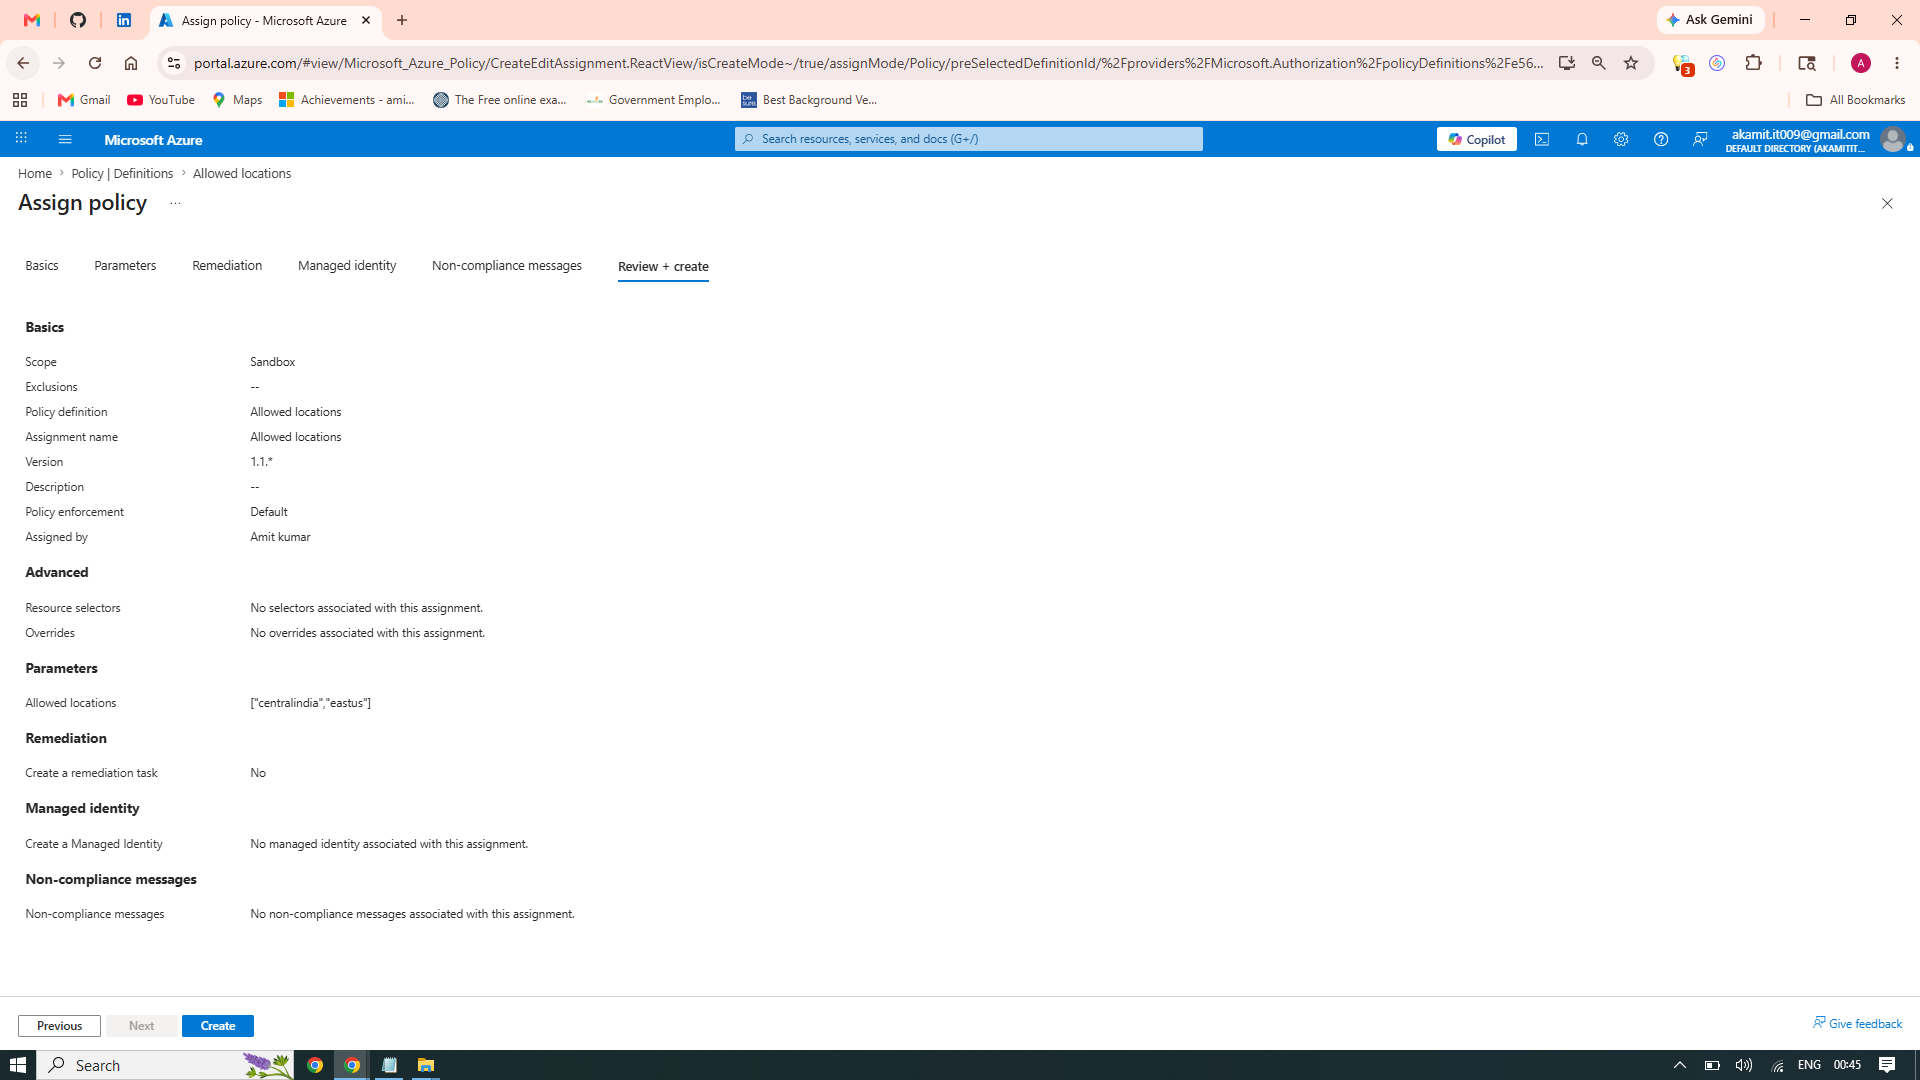Open the GitHub pinned tab
This screenshot has width=1920, height=1080.
pos(78,20)
